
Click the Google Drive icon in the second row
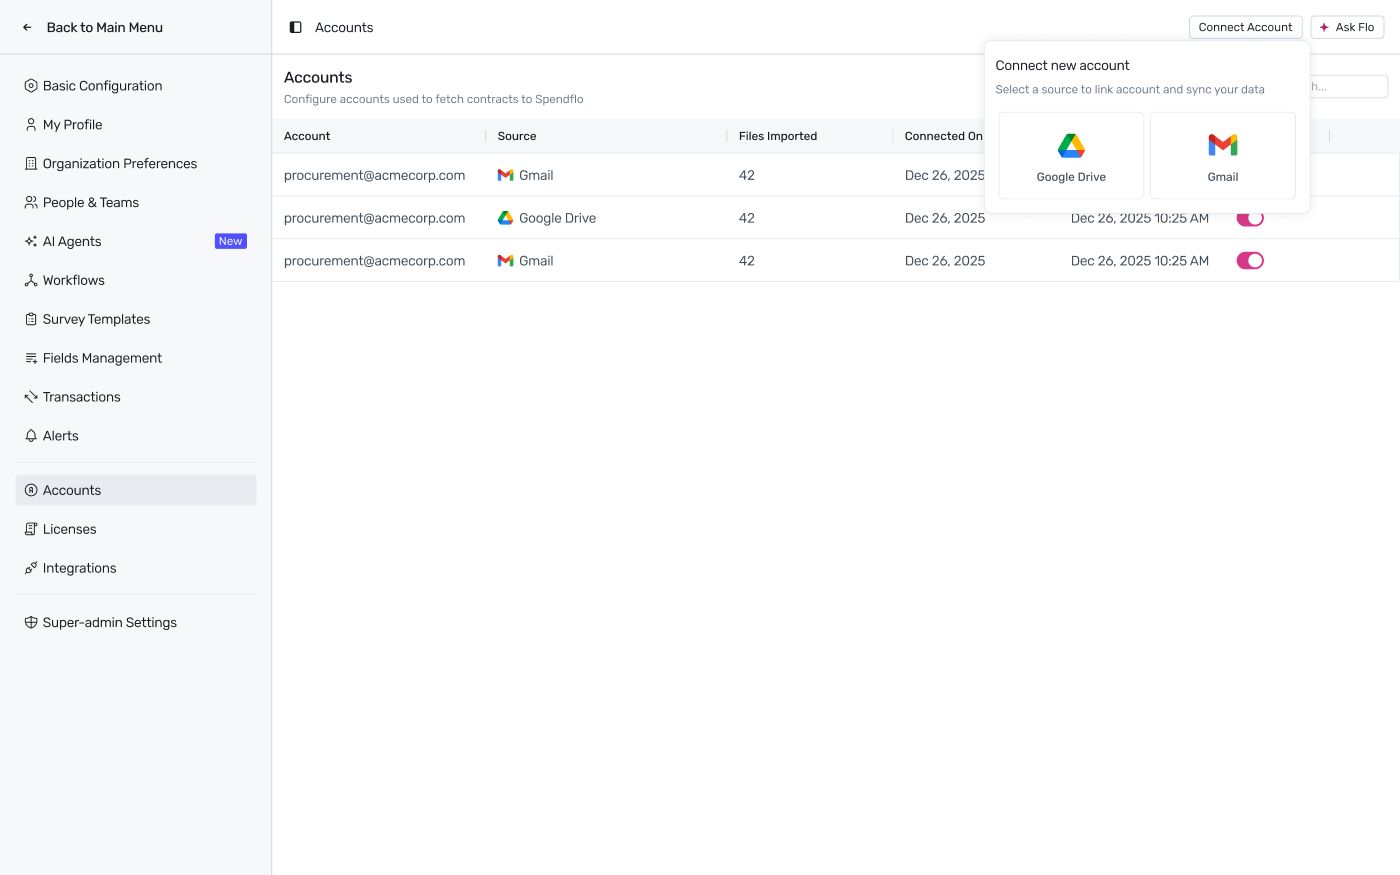pyautogui.click(x=505, y=218)
